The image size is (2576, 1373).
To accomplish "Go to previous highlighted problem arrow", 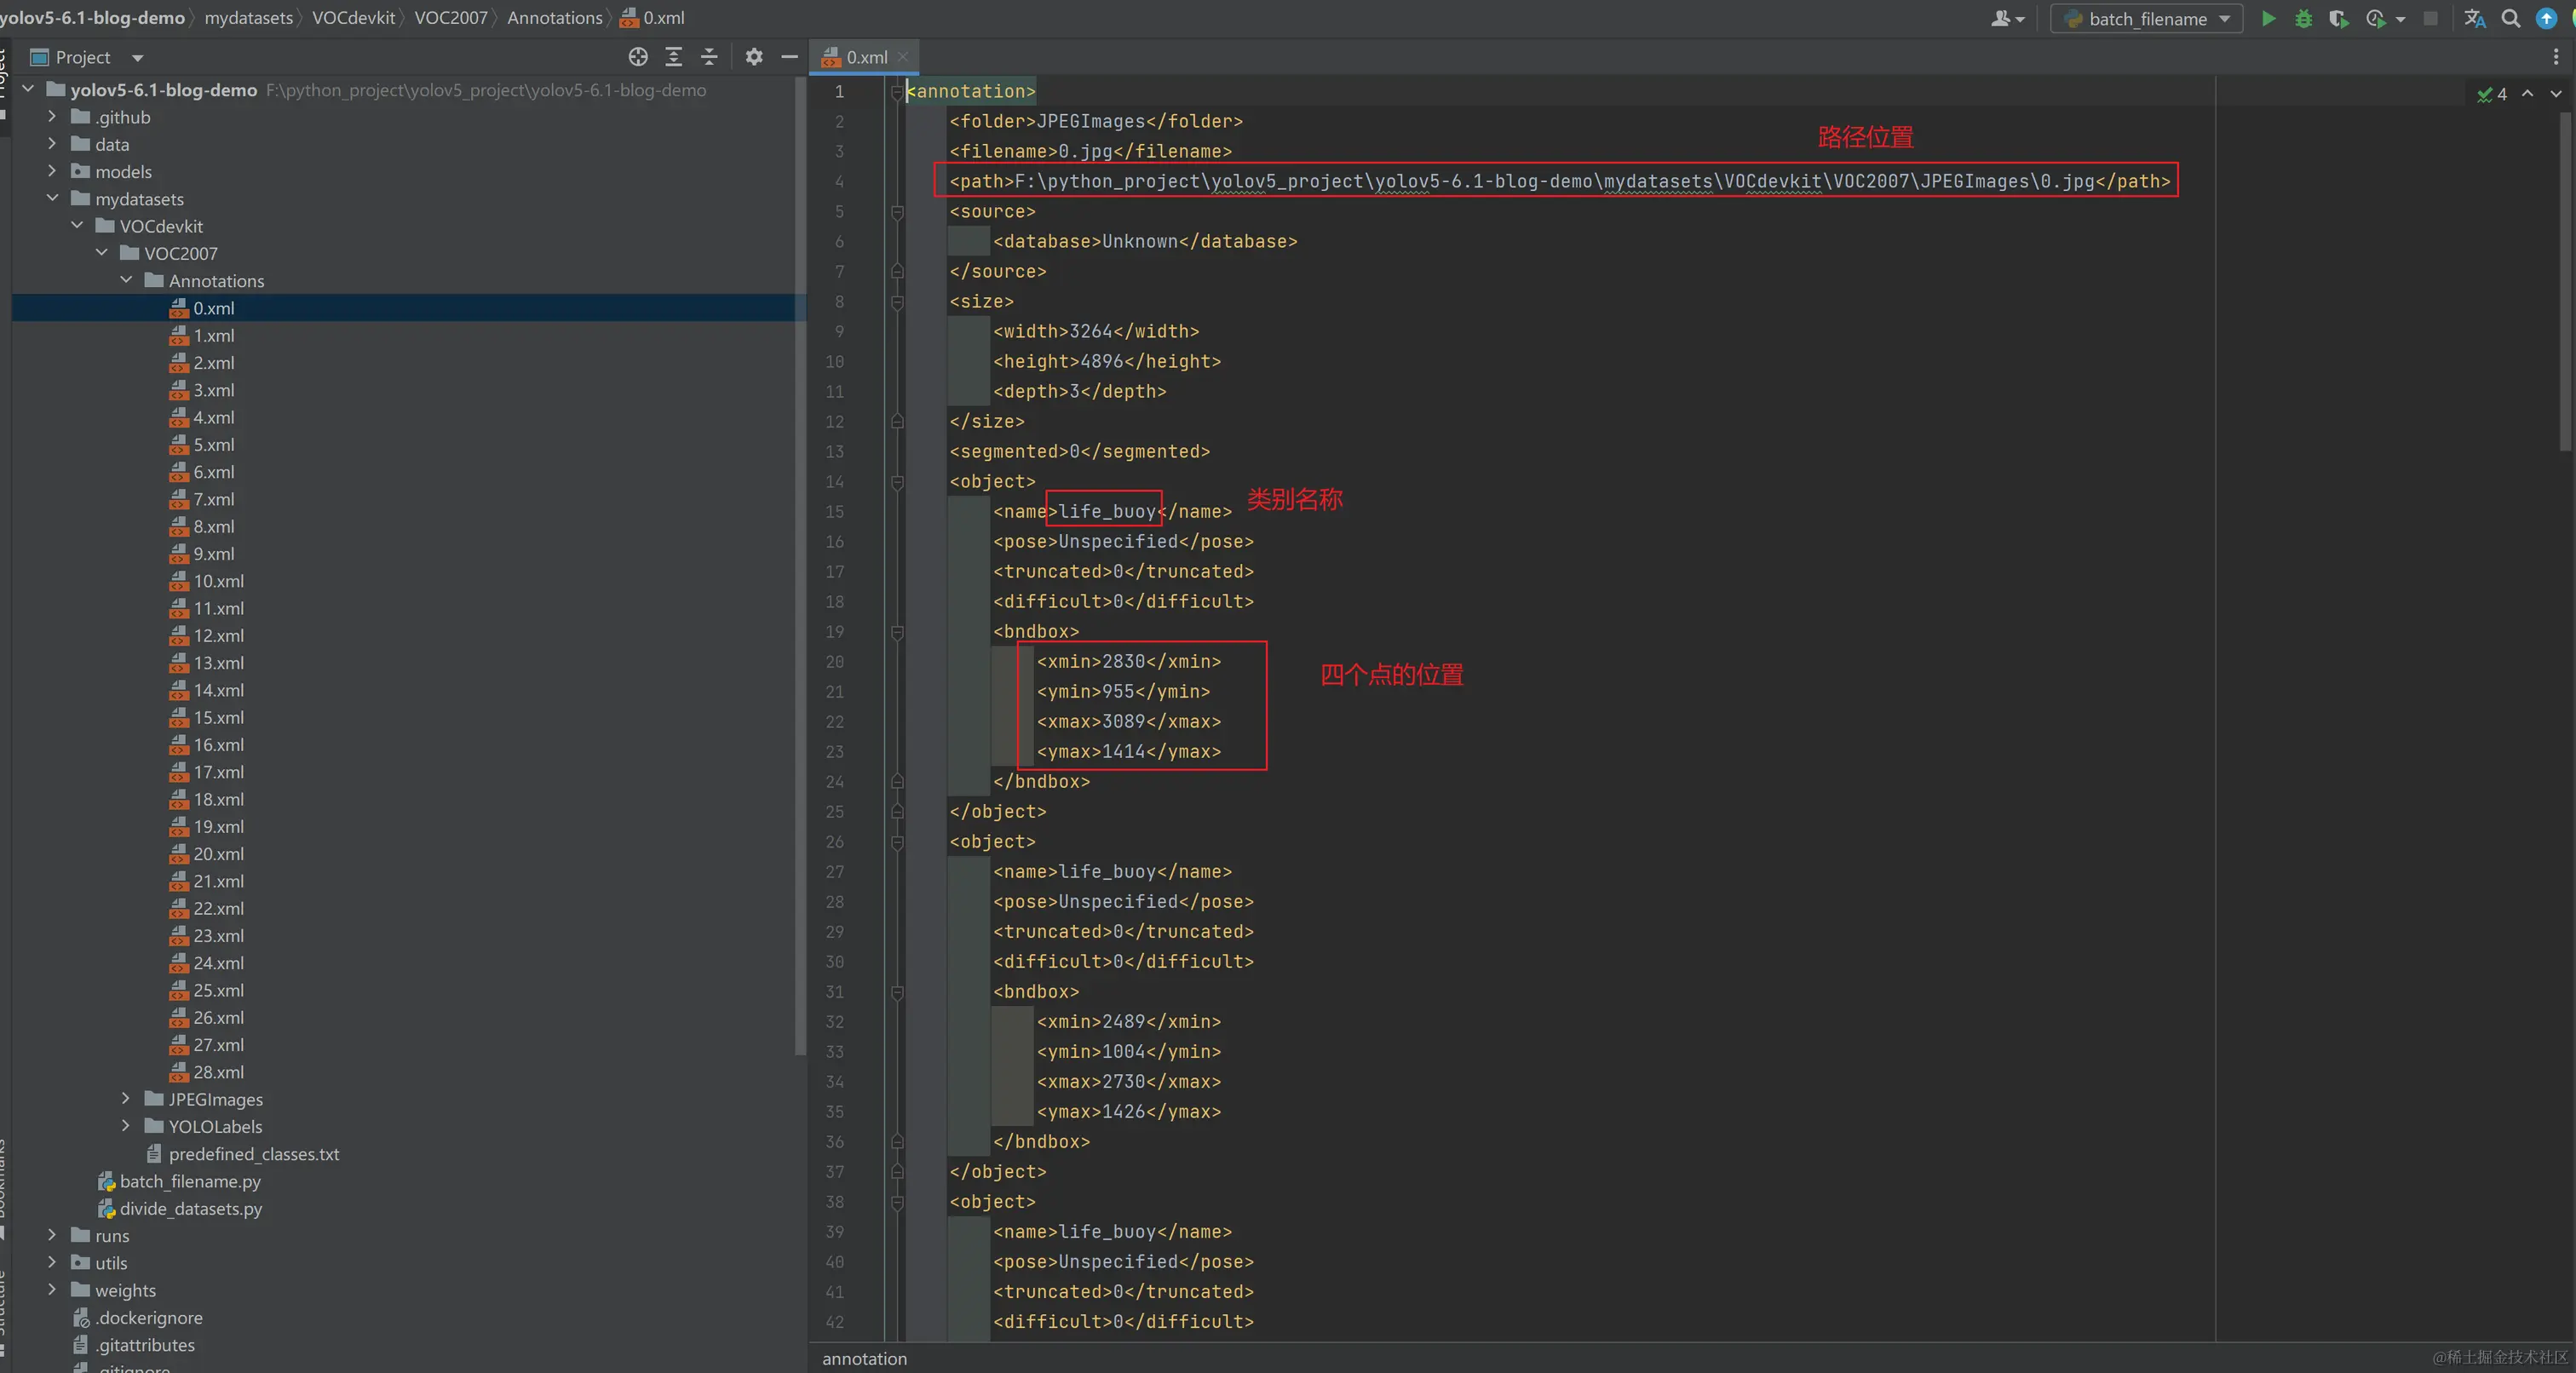I will point(2527,93).
